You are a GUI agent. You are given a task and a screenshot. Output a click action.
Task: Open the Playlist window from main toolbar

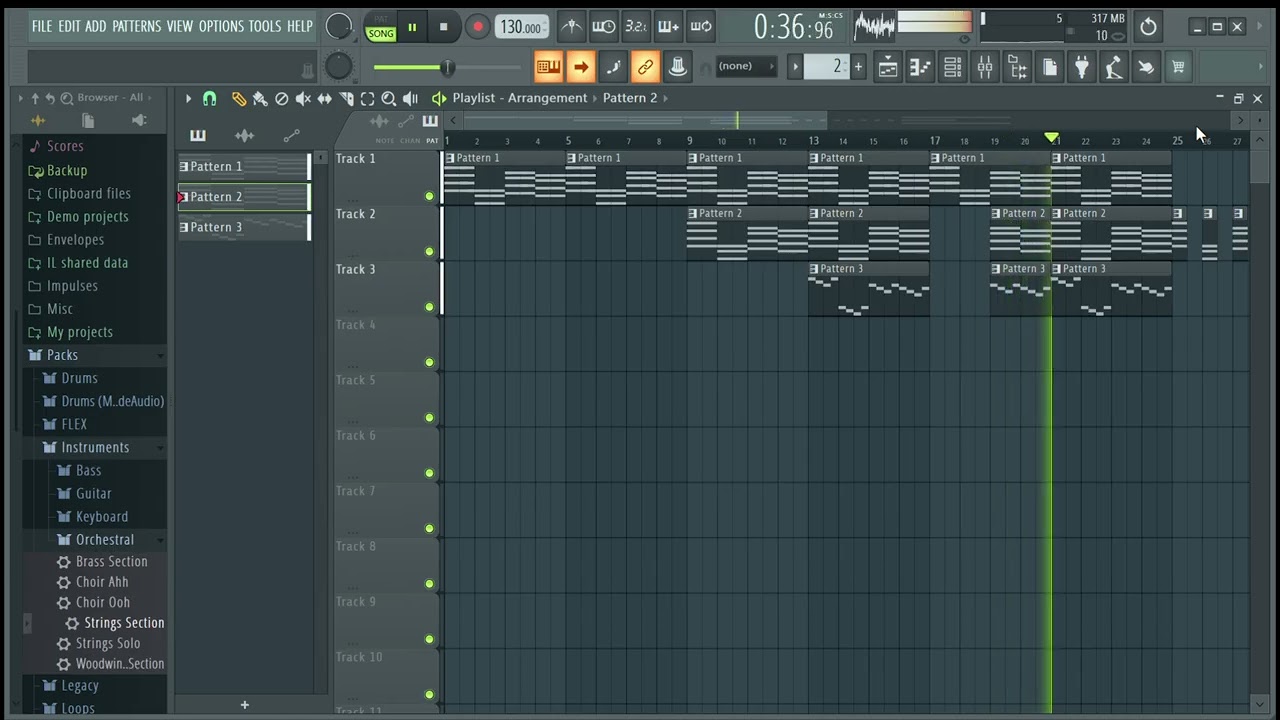(x=887, y=67)
